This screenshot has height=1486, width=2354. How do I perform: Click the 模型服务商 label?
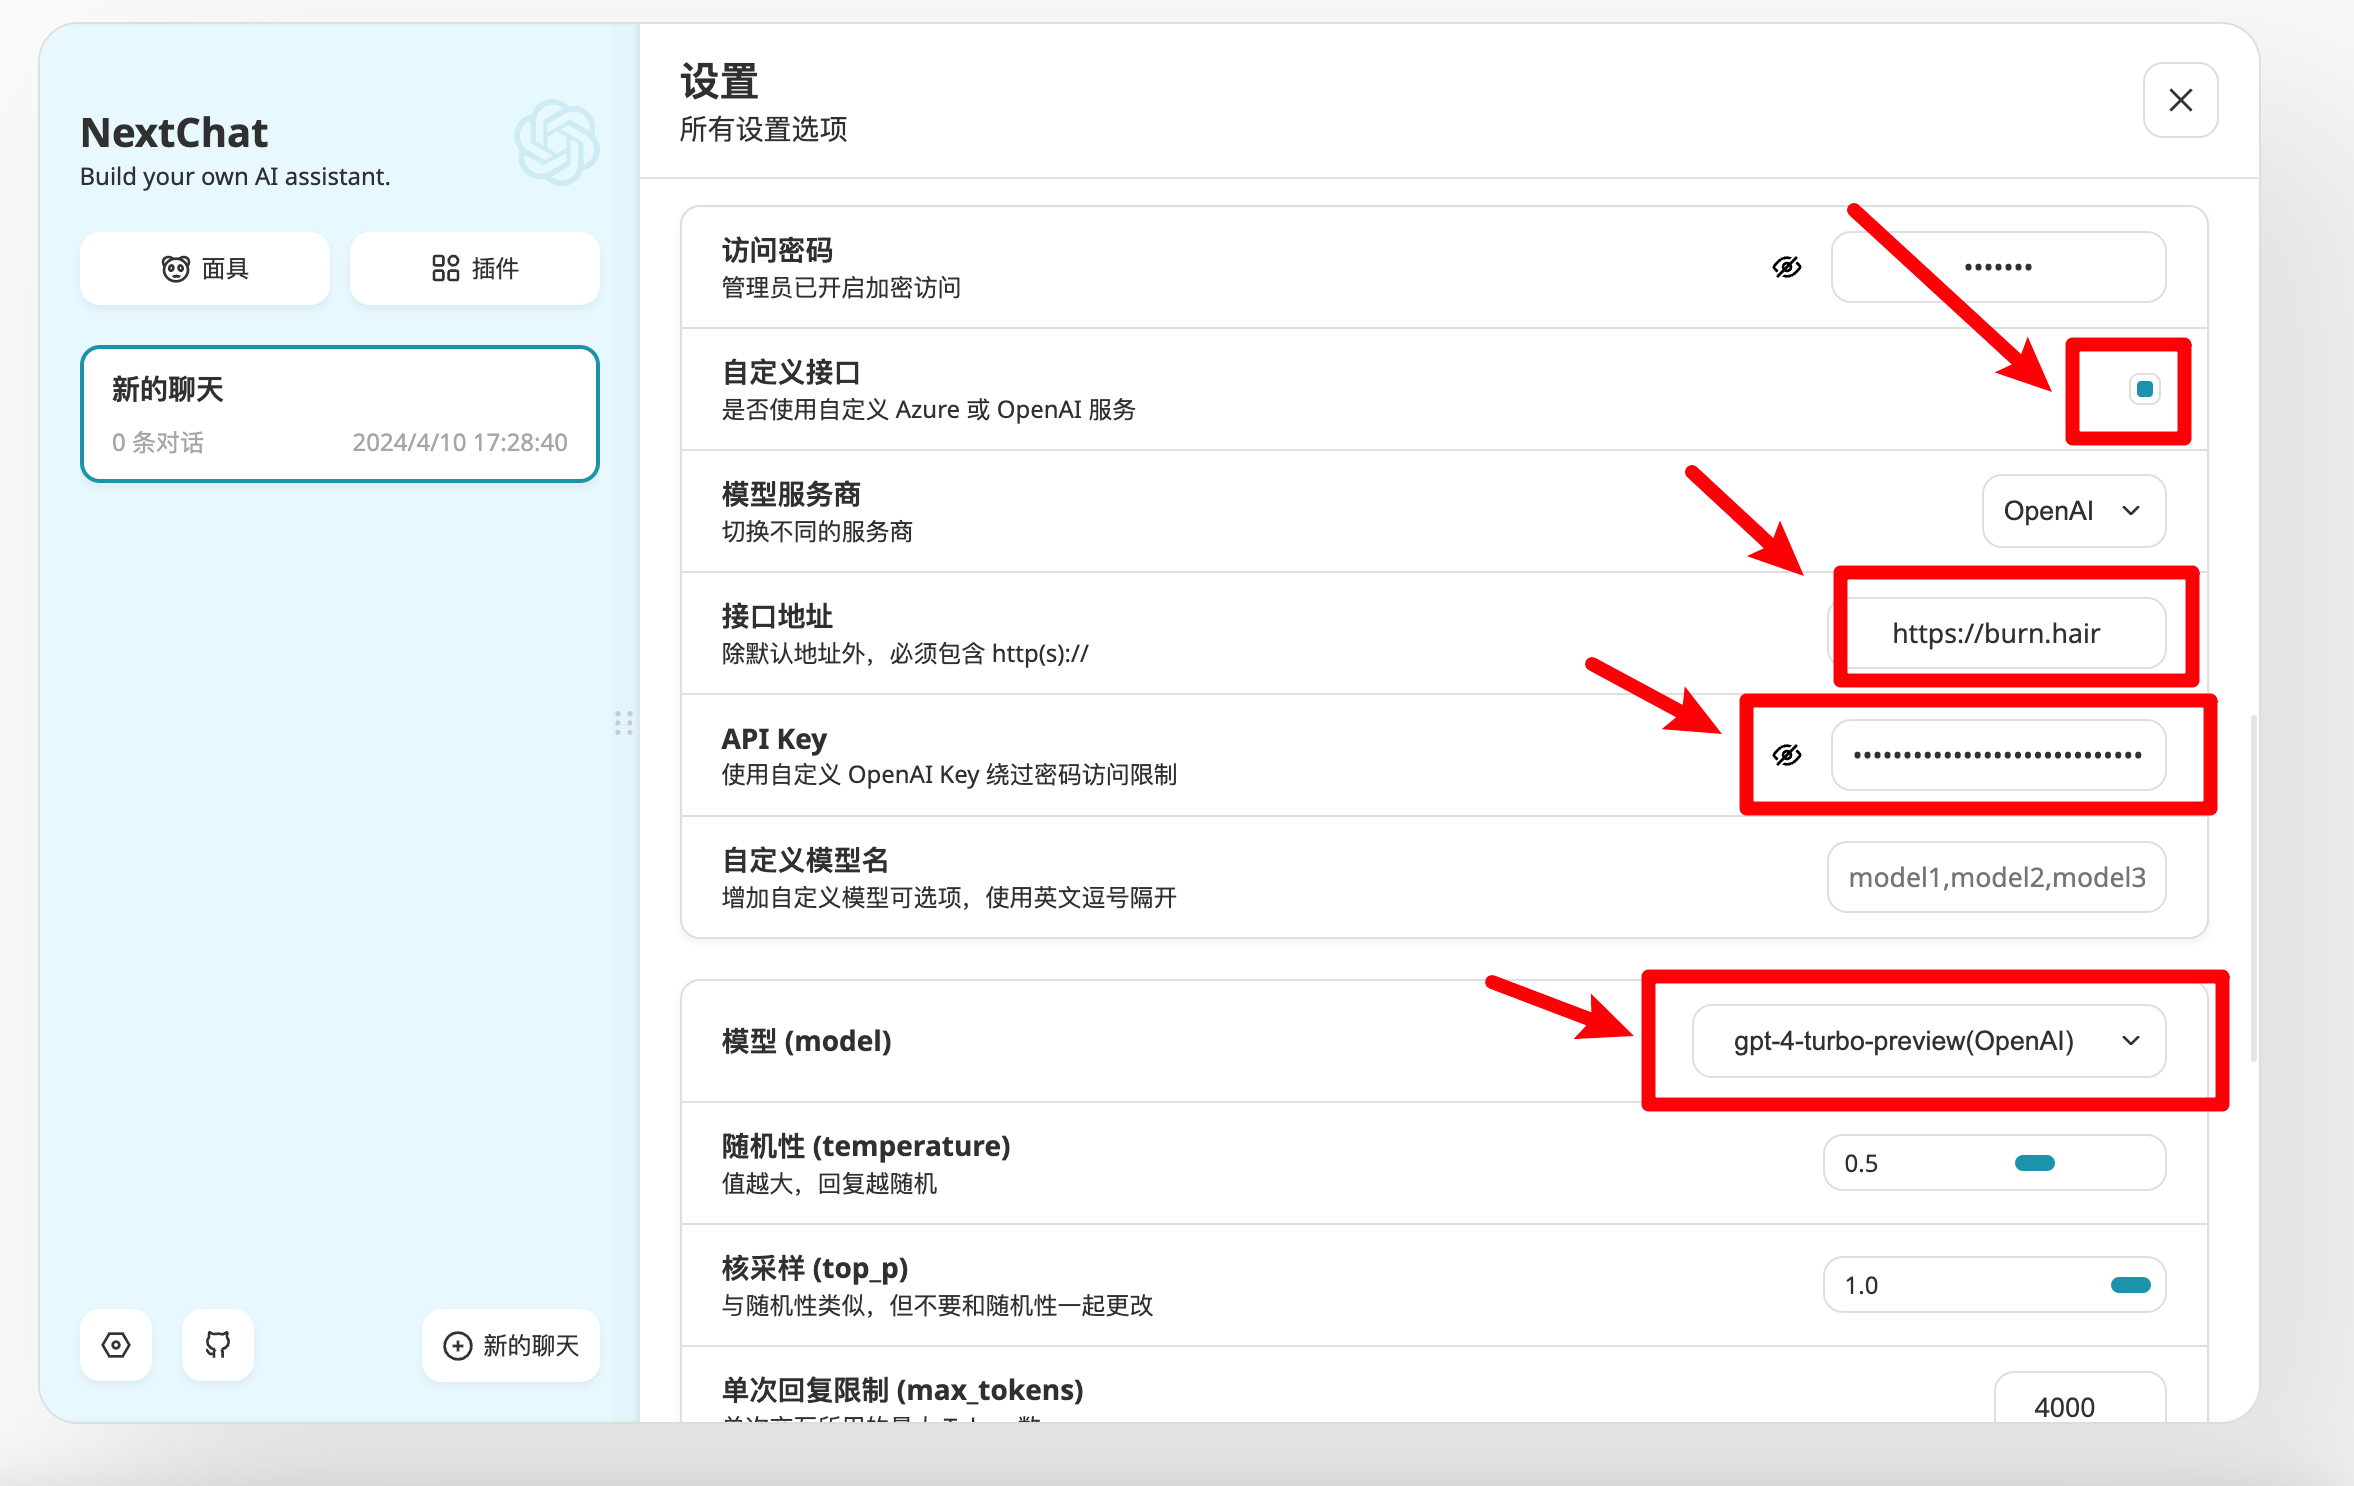point(791,494)
